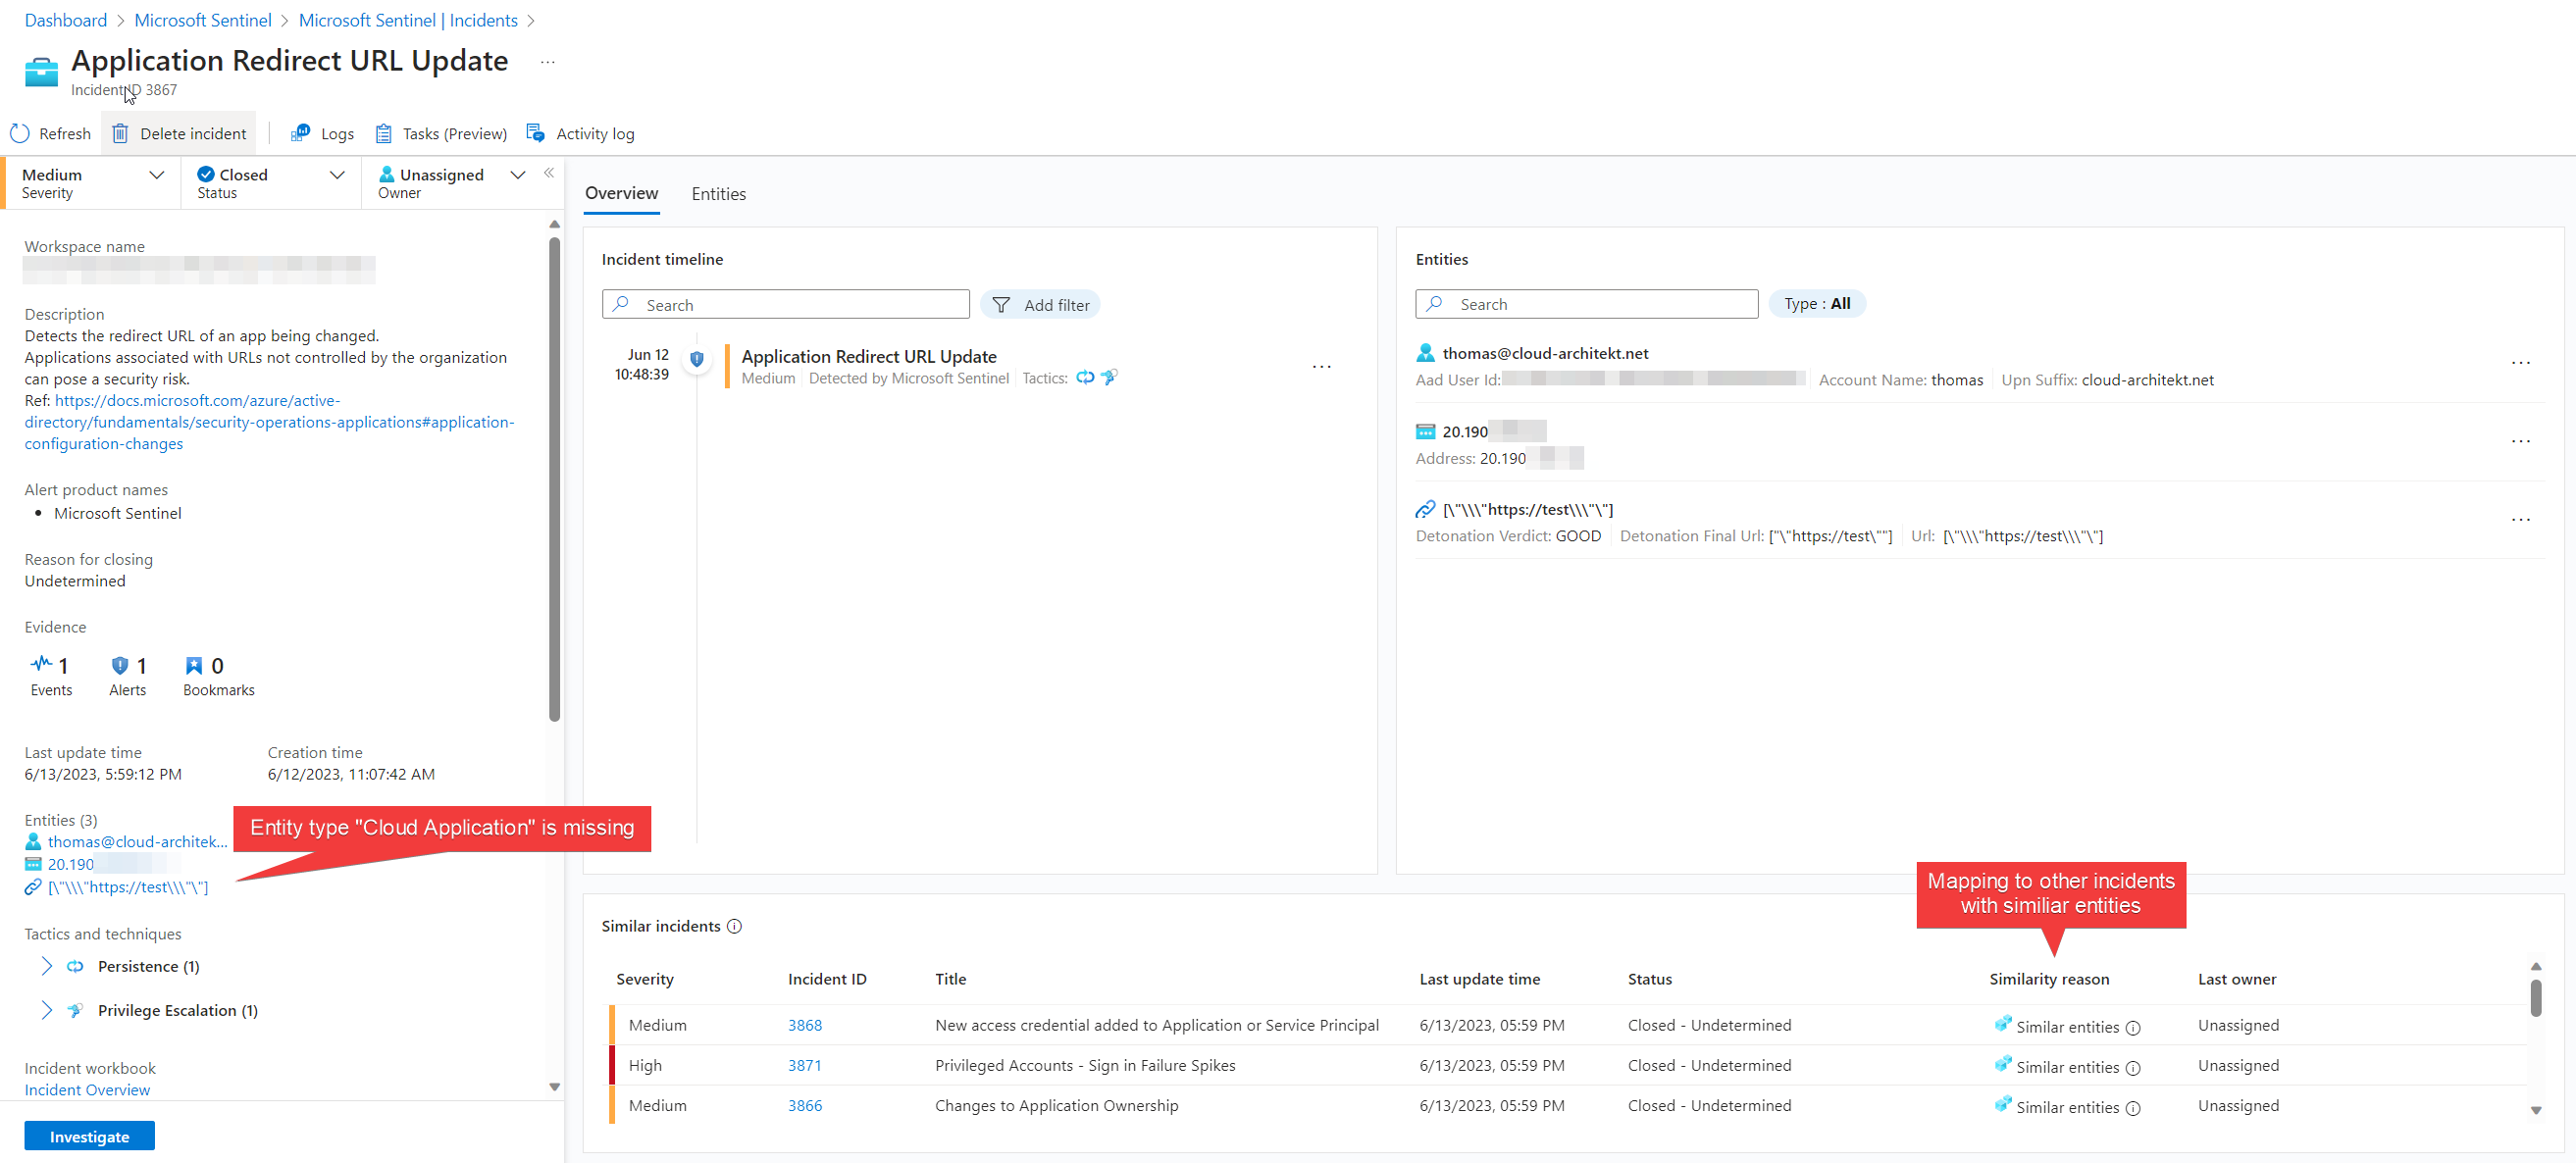Click the Delete incident trash icon
Viewport: 2576px width, 1163px height.
click(x=120, y=133)
